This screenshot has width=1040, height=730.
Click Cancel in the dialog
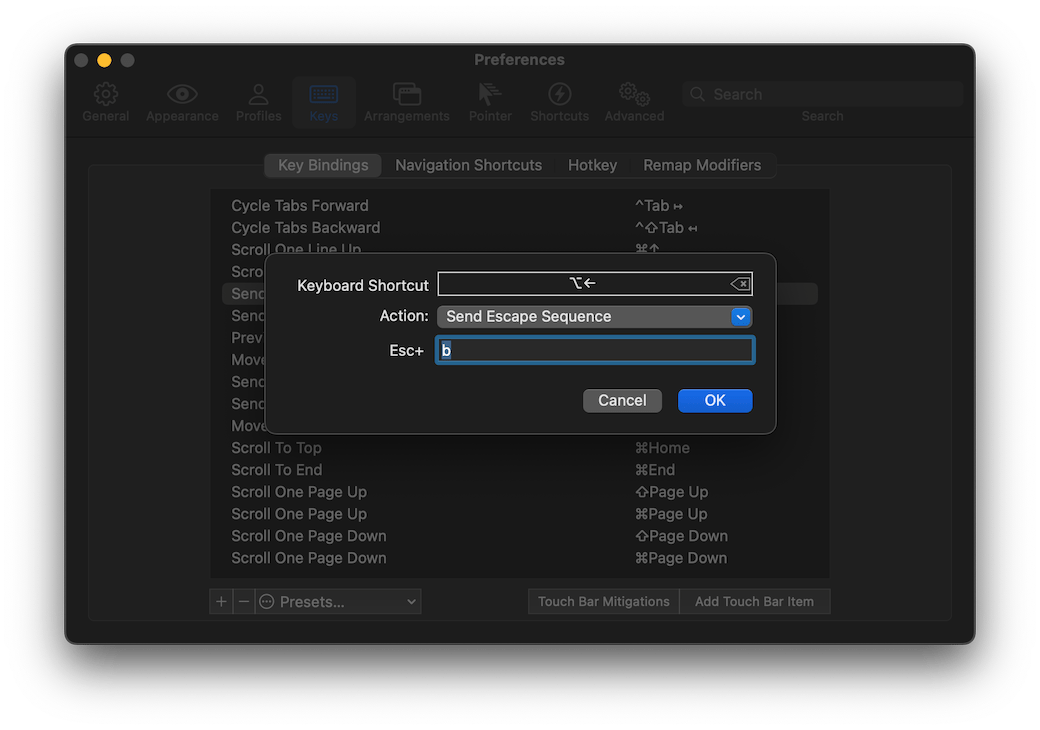[x=622, y=400]
